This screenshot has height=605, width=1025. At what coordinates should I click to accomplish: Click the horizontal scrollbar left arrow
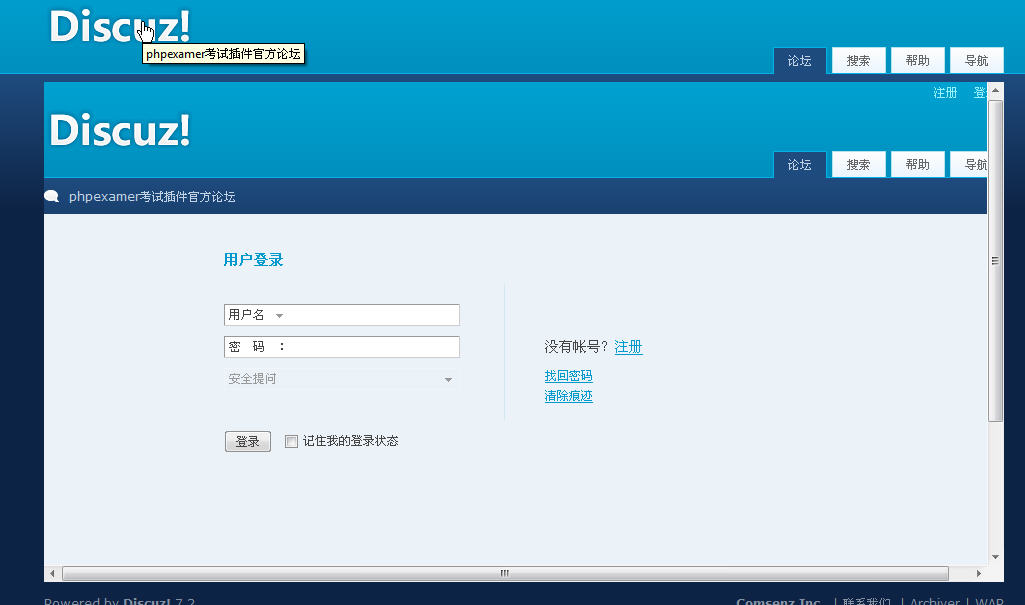click(52, 574)
